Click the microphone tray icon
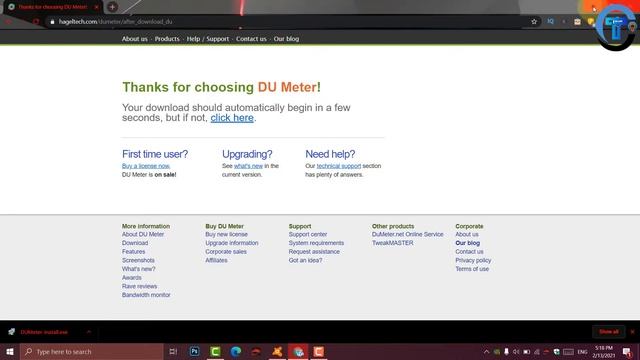The height and width of the screenshot is (360, 640). pos(506,352)
